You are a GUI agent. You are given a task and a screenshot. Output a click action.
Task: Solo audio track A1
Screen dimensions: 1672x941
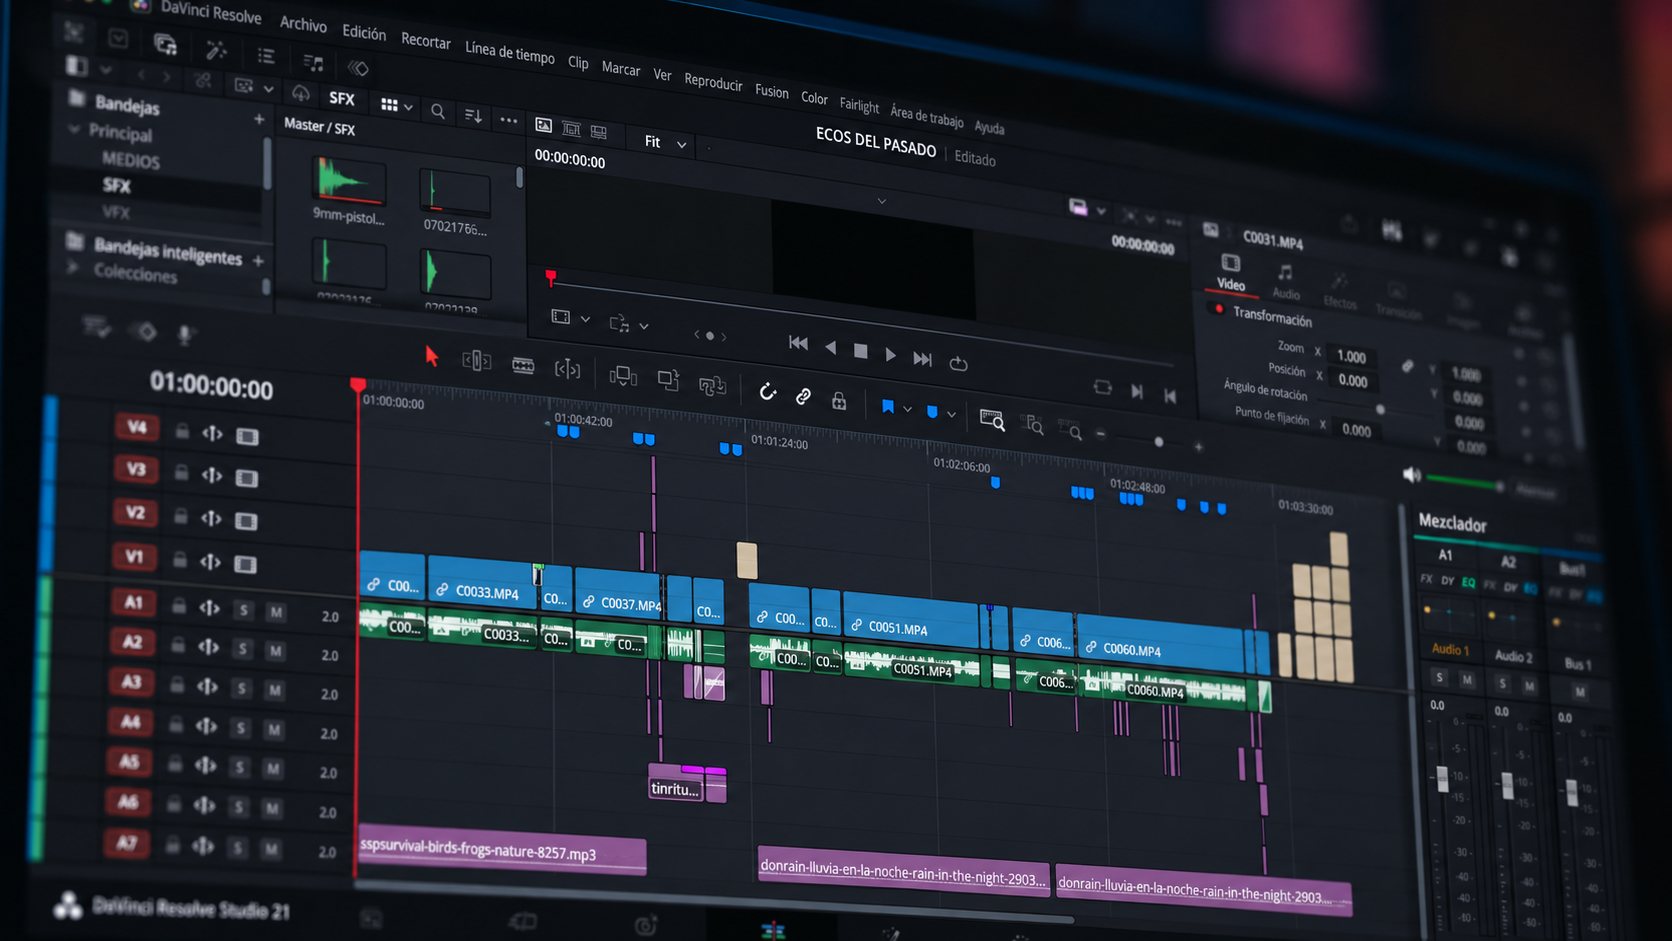(243, 610)
